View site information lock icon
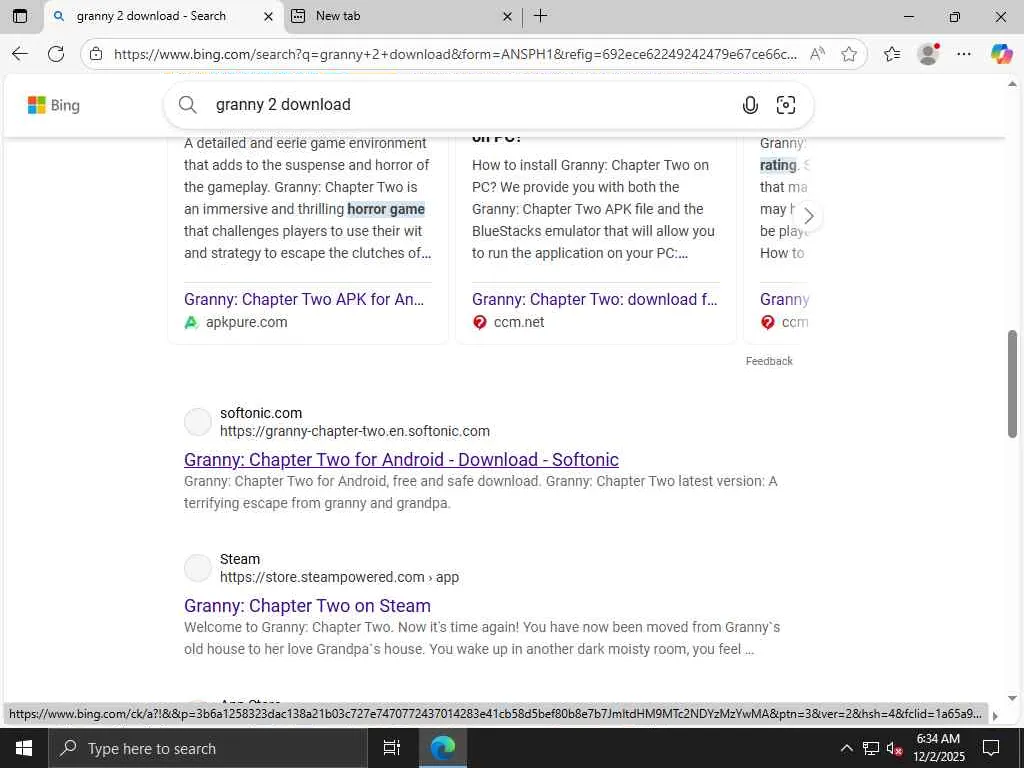The height and width of the screenshot is (768, 1024). 96,54
